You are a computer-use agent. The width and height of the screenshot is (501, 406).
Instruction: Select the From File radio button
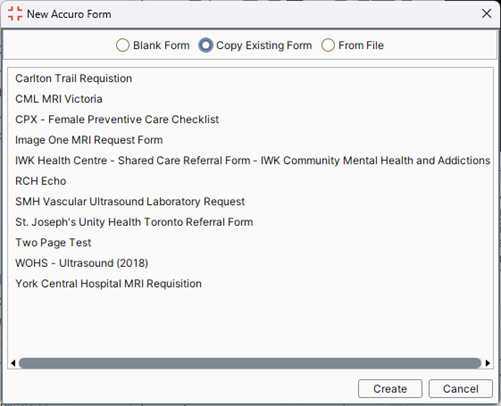click(352, 45)
